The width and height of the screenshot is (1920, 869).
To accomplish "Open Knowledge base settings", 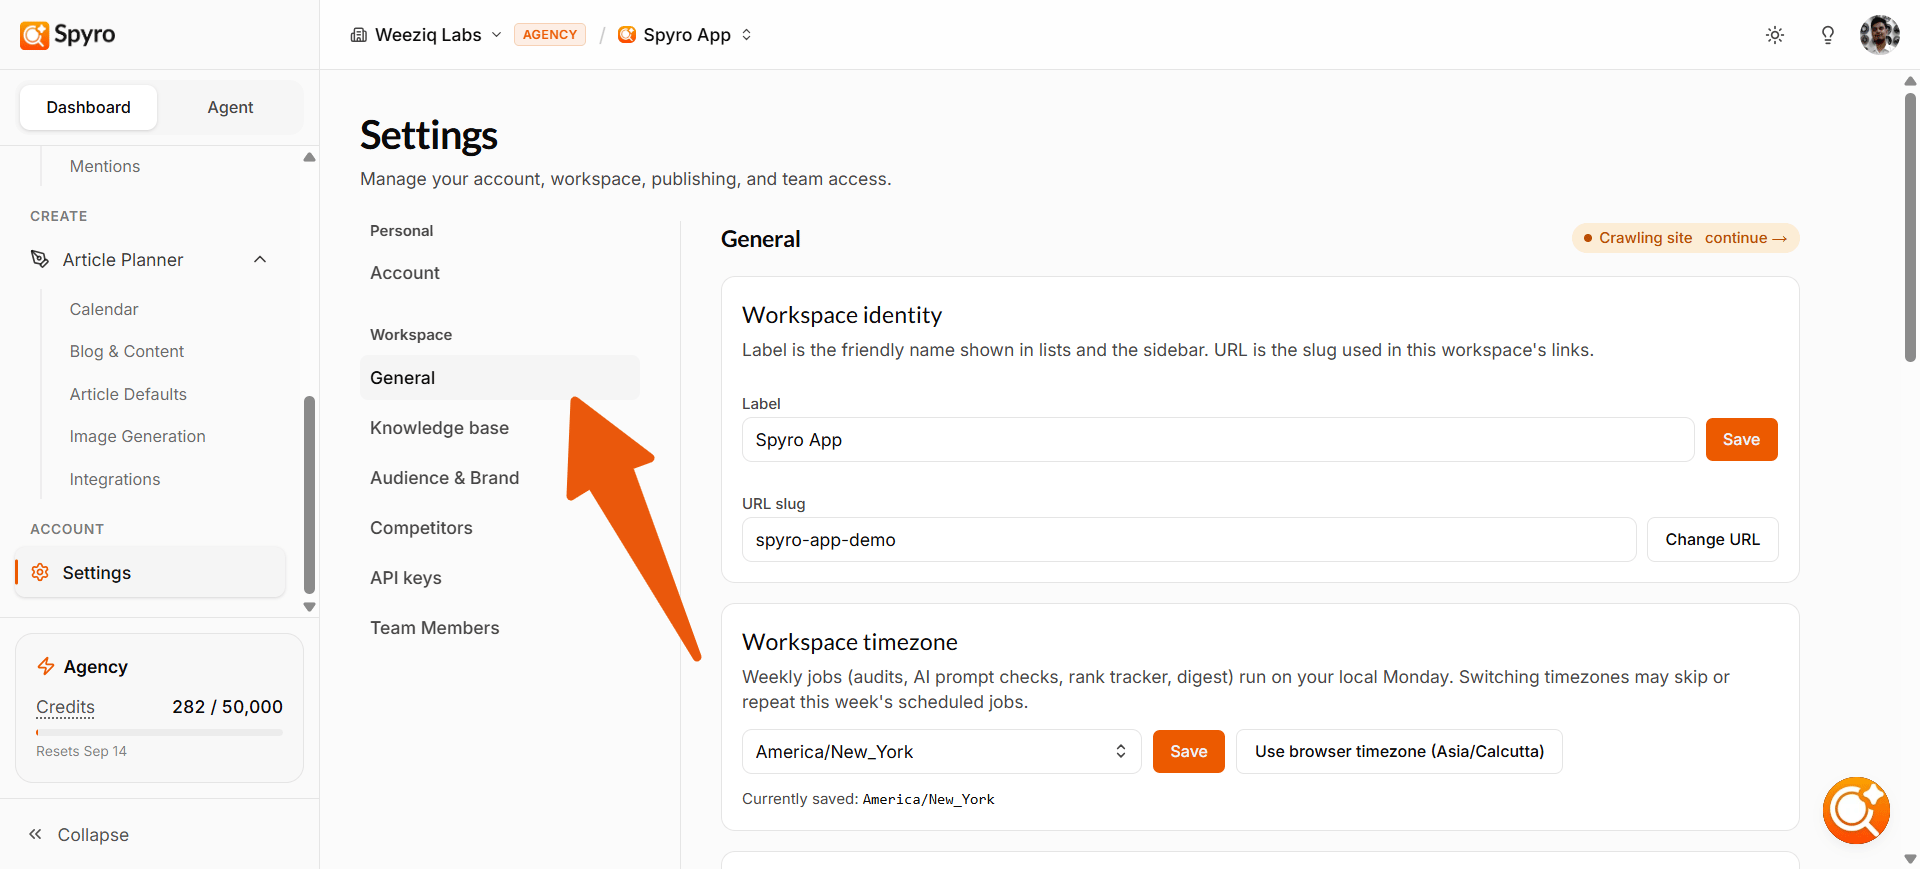I will (439, 428).
